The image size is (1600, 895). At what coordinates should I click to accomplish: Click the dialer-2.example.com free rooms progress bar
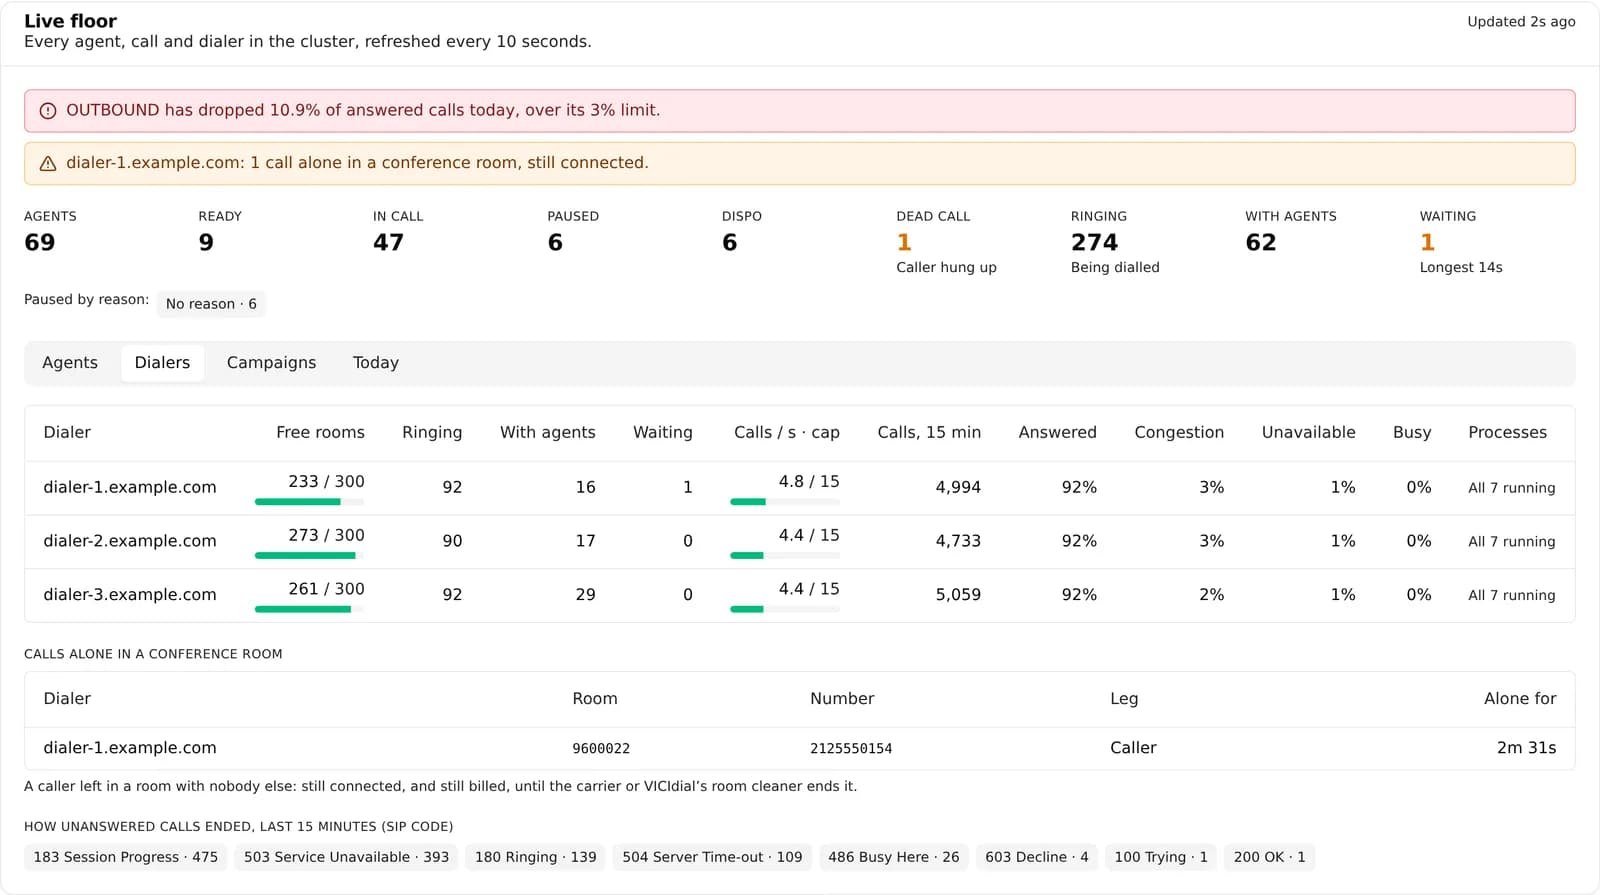point(310,556)
